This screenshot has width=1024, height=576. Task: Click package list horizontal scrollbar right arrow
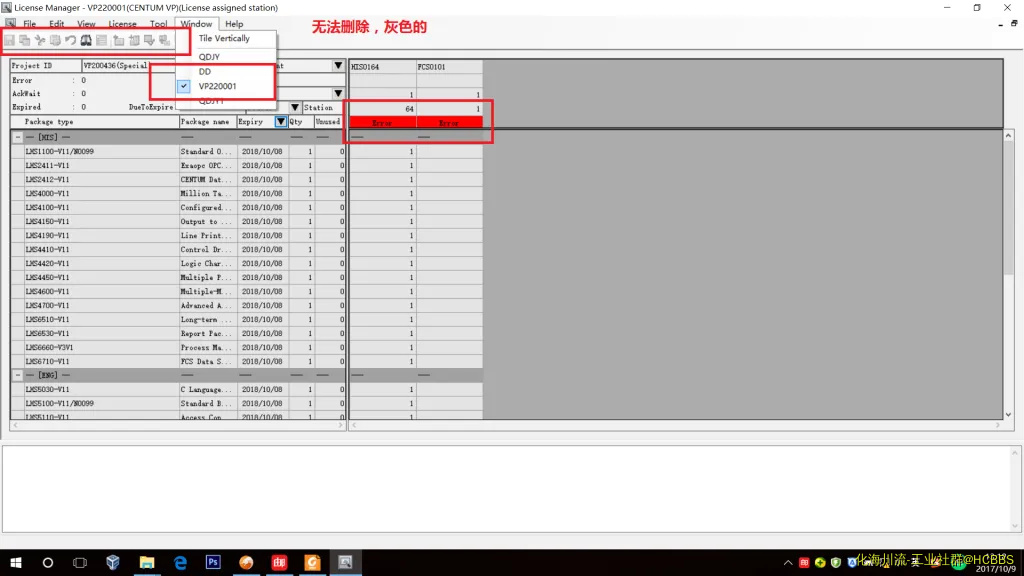[x=340, y=425]
